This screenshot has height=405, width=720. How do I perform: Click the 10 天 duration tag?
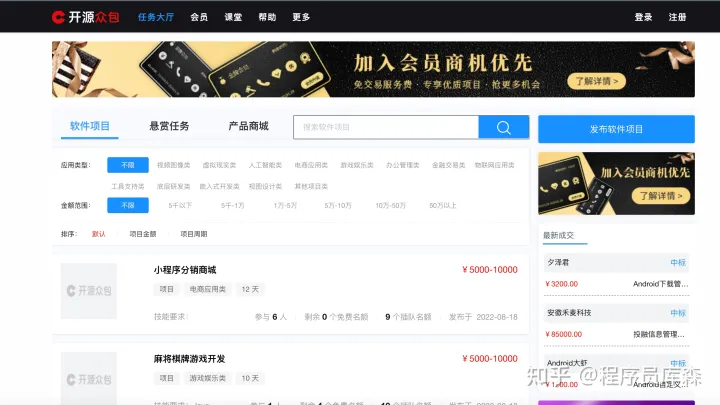pos(250,378)
